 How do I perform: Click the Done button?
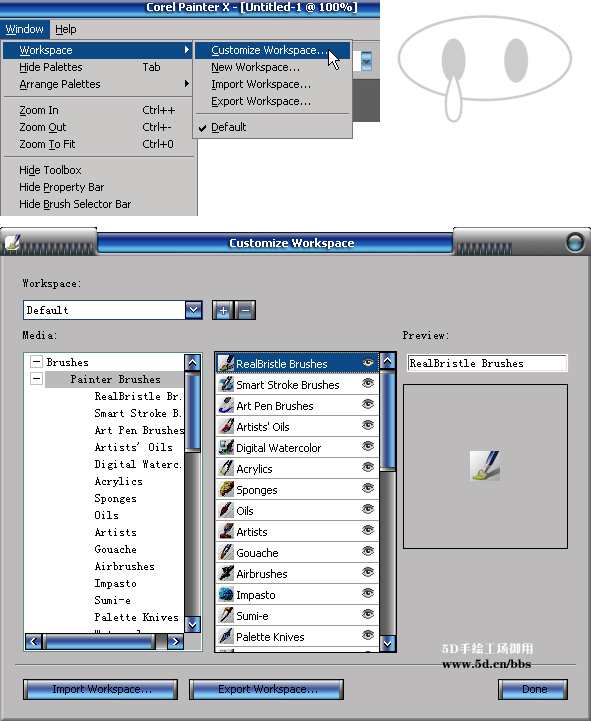point(533,689)
